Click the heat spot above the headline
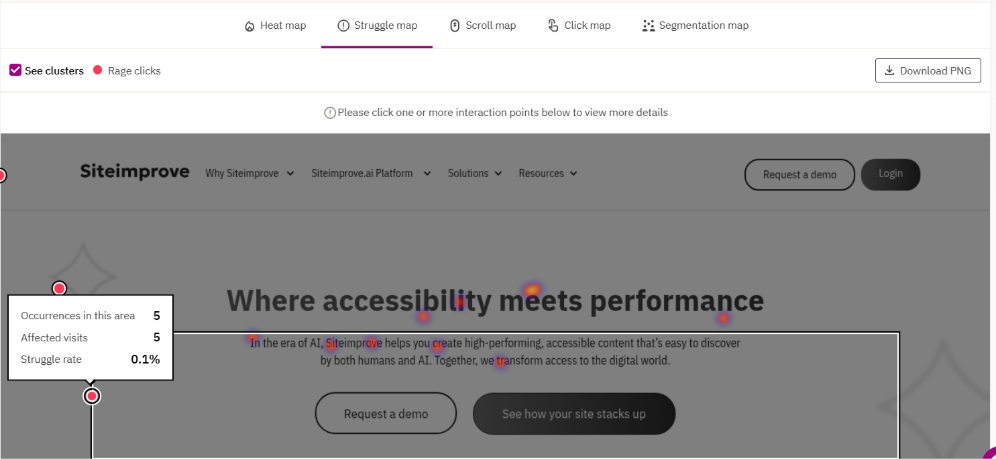Viewport: 996px width, 459px height. pos(533,291)
